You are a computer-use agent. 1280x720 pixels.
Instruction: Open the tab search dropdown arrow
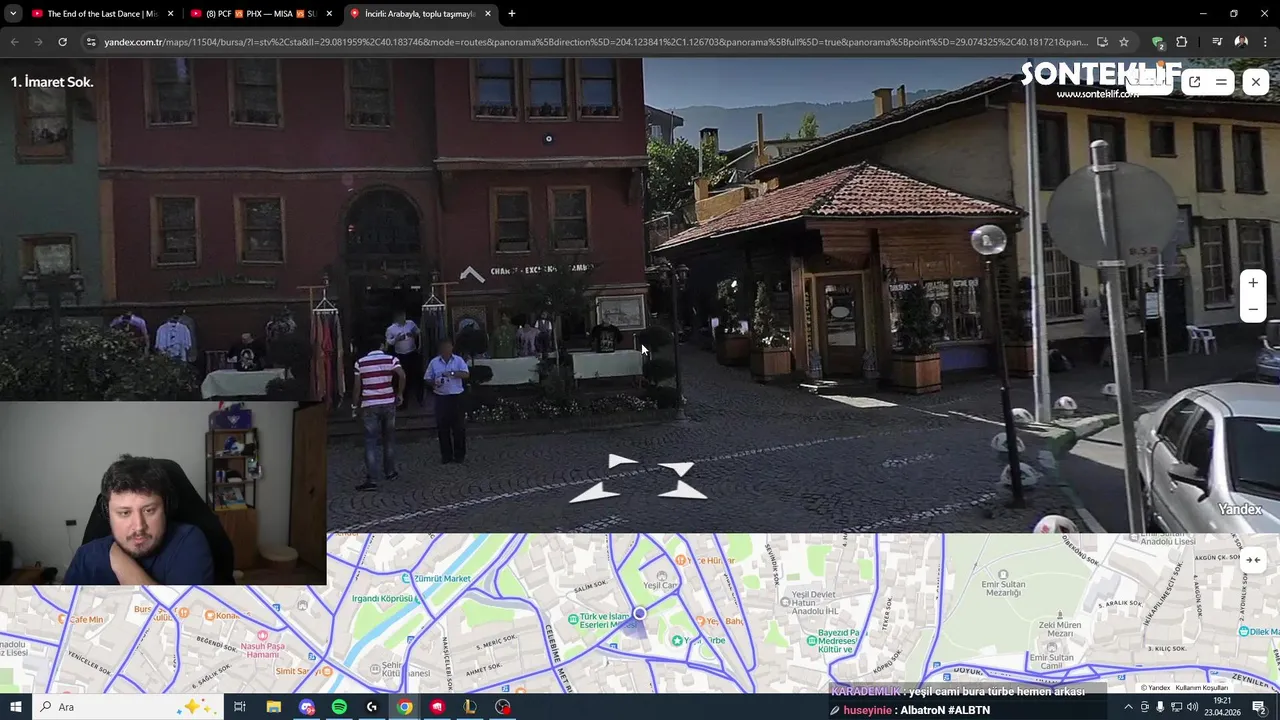click(x=13, y=14)
